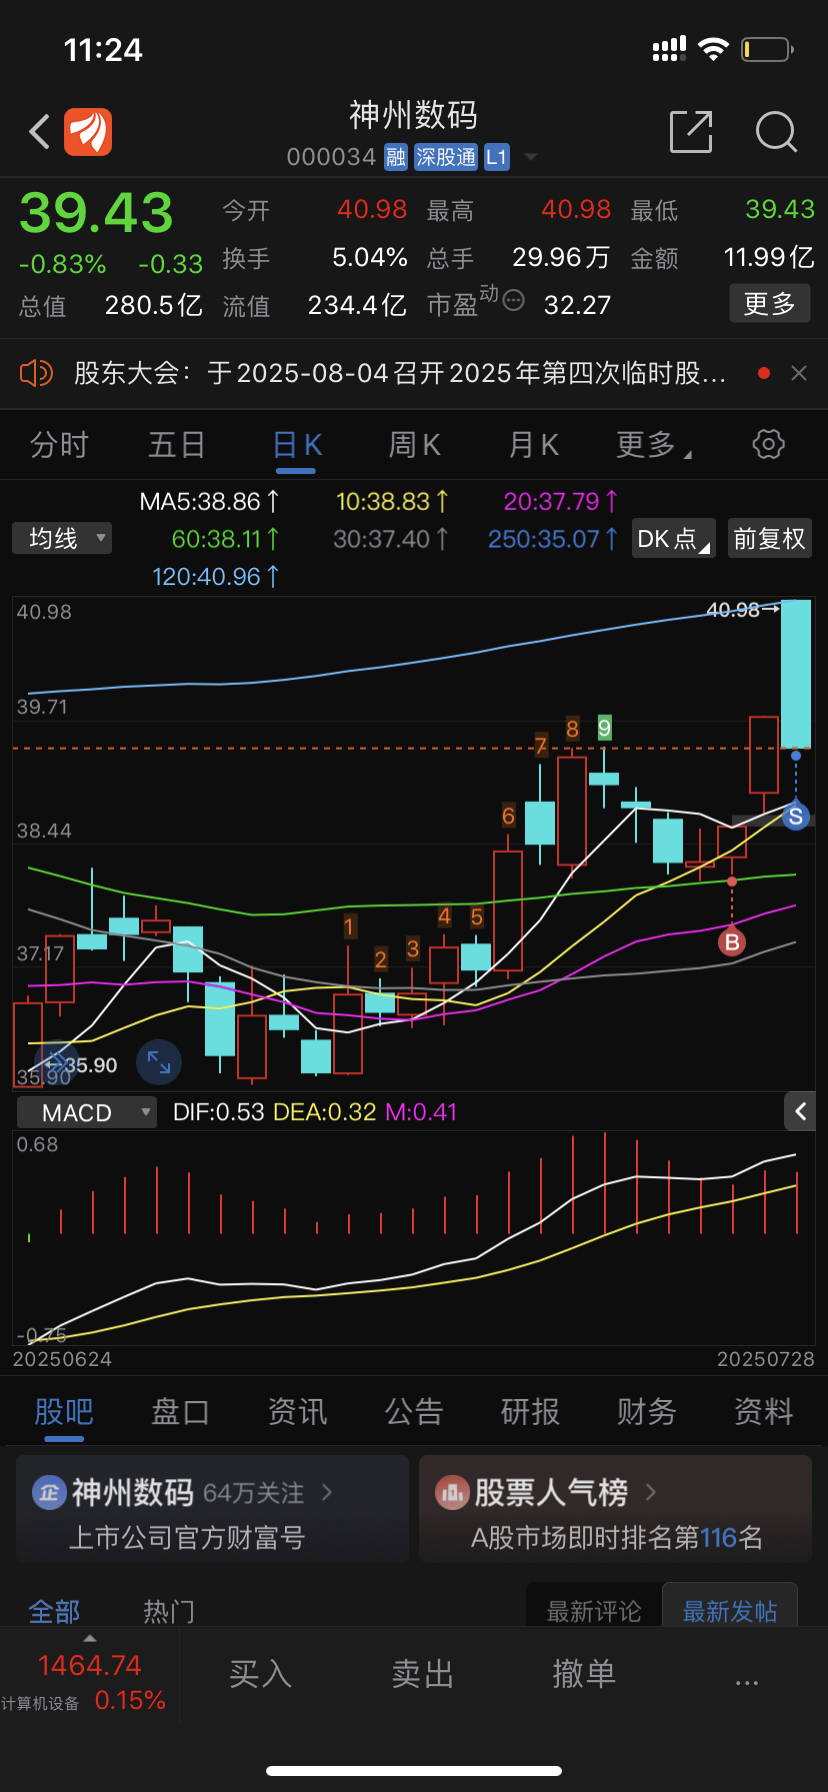
Task: Tap the 股票人气榜 chart icon
Action: point(452,1492)
